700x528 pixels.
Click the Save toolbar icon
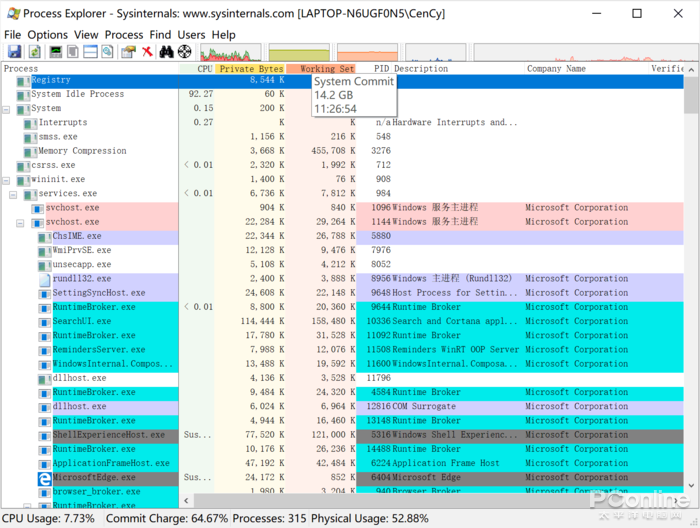pos(14,52)
